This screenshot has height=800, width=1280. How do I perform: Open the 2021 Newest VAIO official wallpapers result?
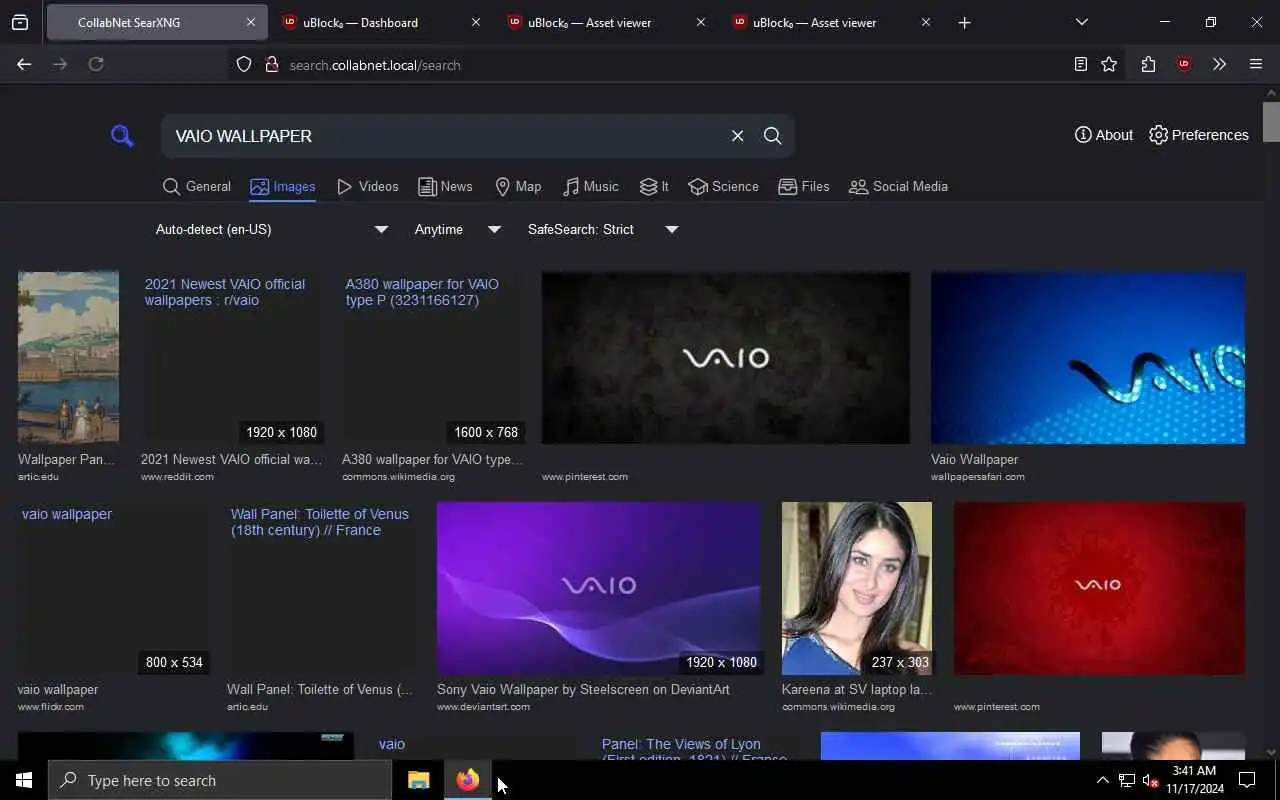click(231, 357)
